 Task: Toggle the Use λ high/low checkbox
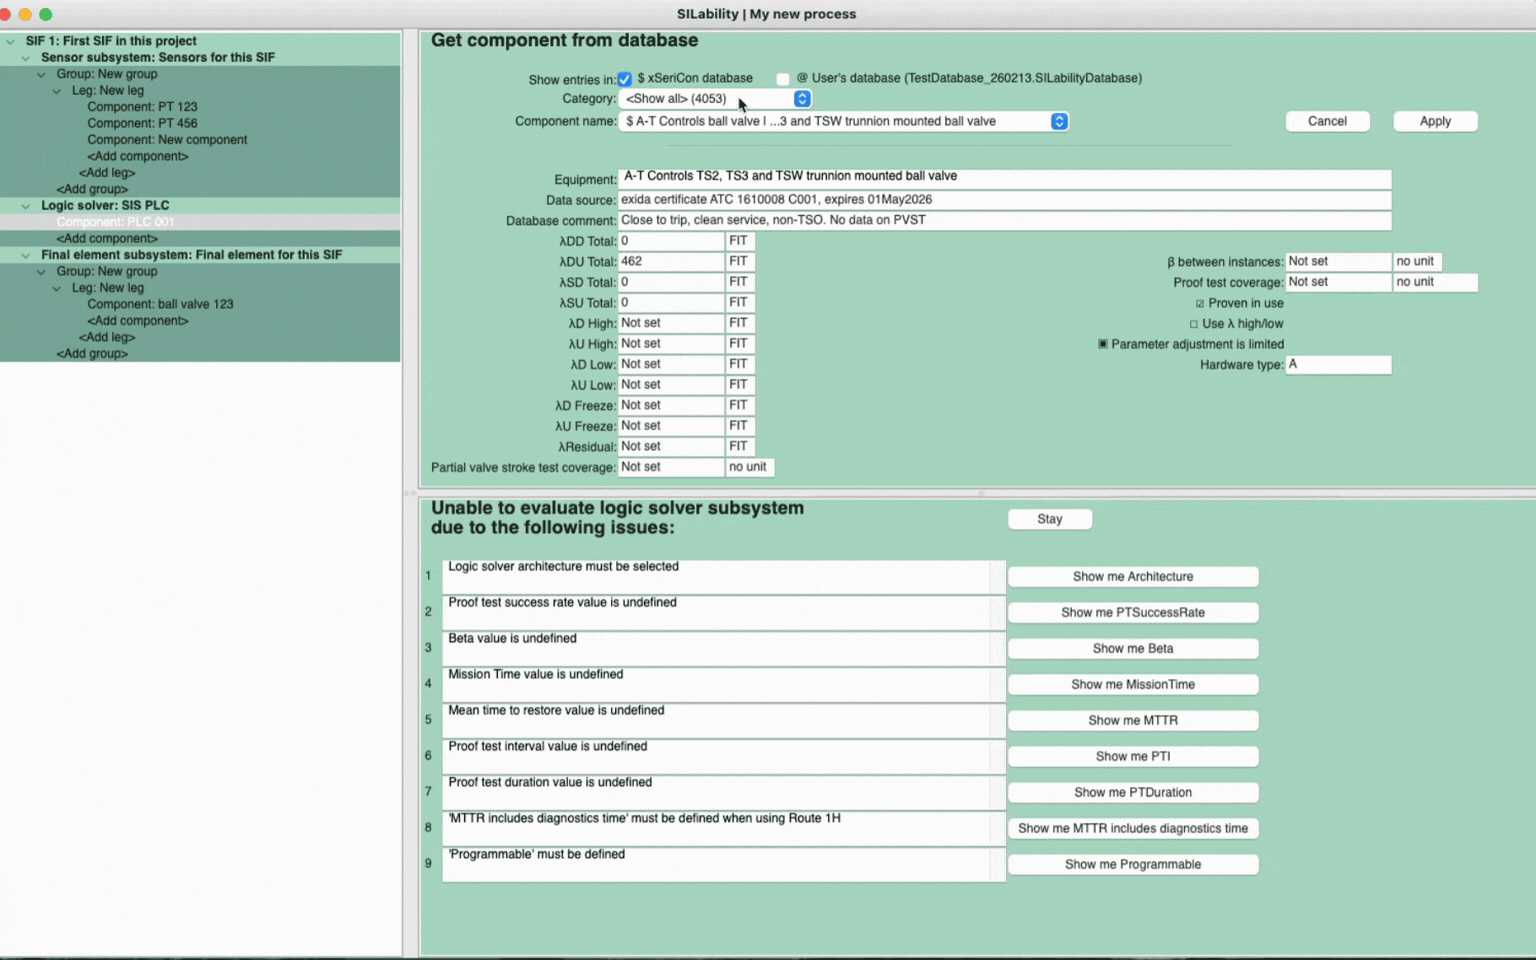pos(1193,324)
